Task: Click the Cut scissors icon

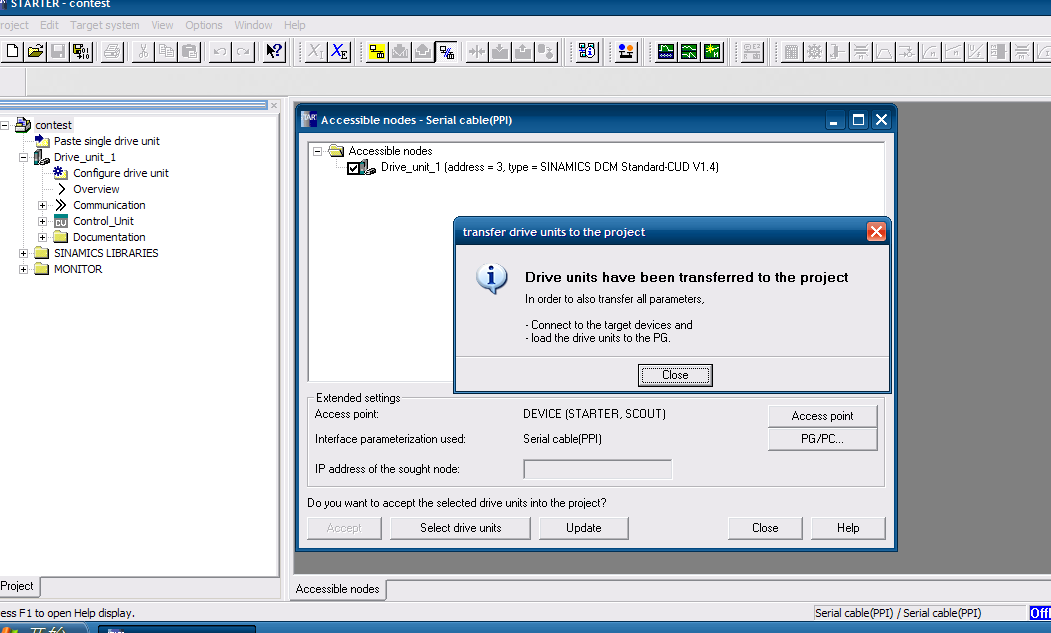Action: (x=143, y=52)
